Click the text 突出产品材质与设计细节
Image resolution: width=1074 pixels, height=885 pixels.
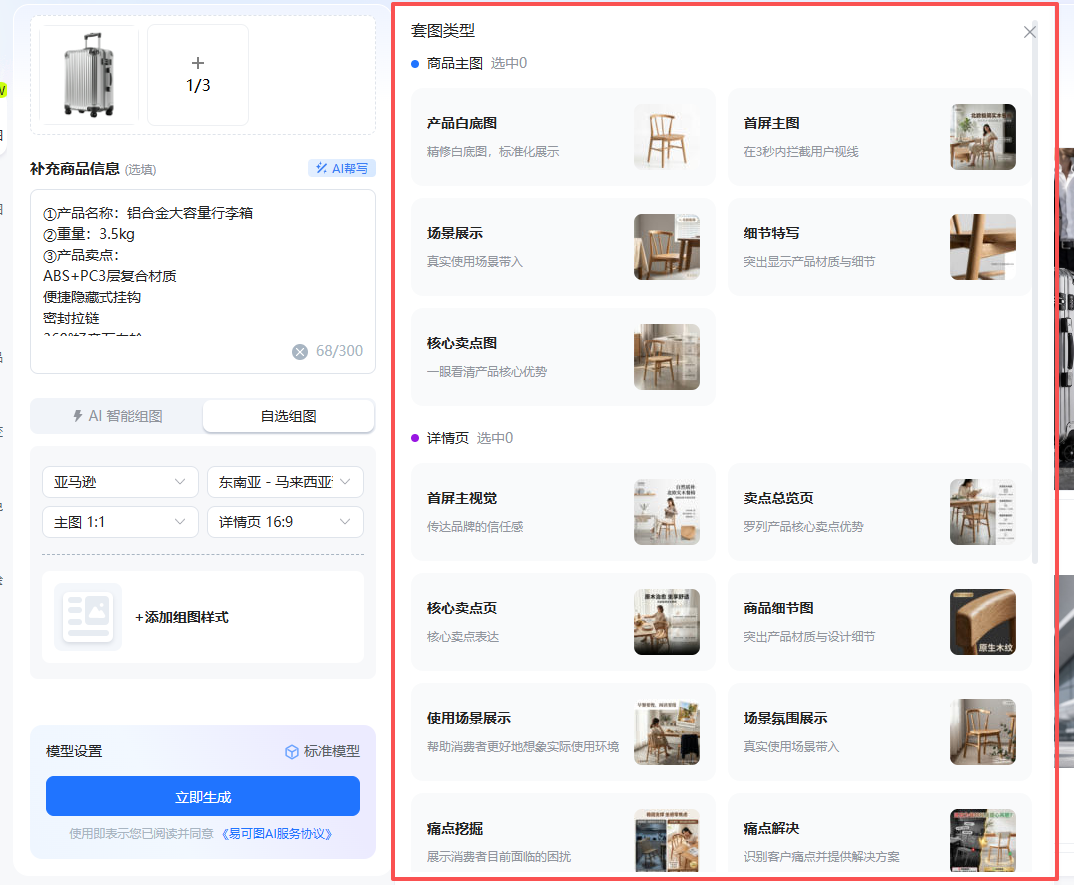pos(809,637)
